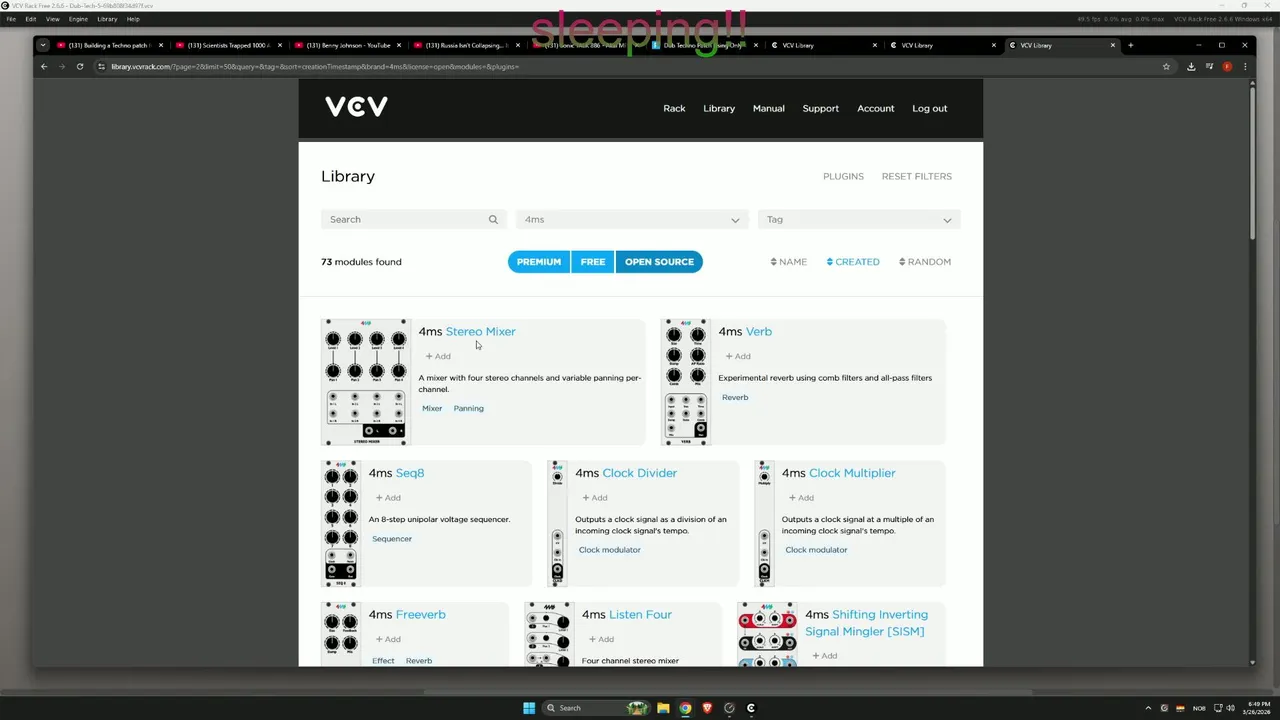This screenshot has height=720, width=1280.
Task: Click the VCV Rack taskbar icon
Action: coord(751,708)
